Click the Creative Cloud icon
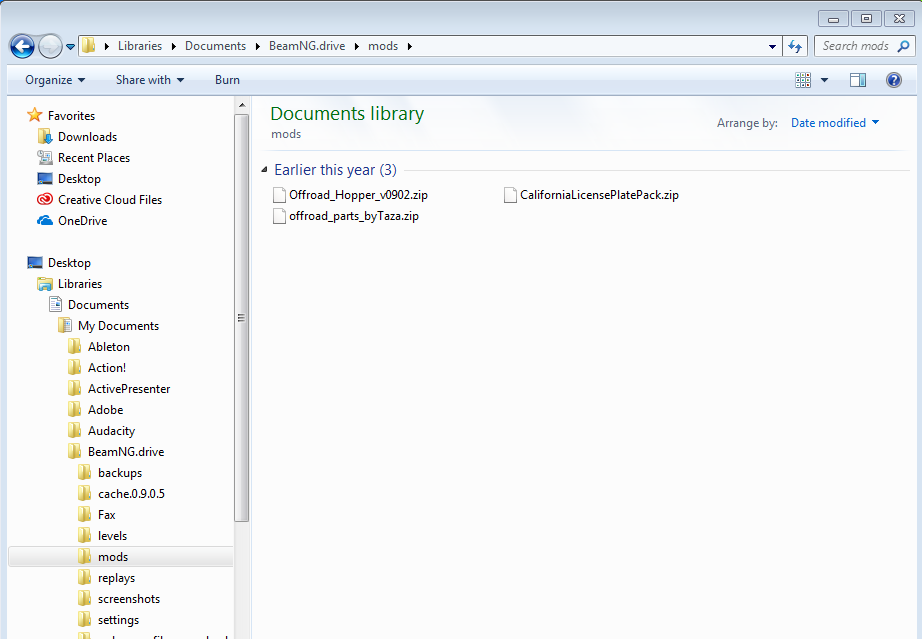This screenshot has height=639, width=922. [x=45, y=199]
